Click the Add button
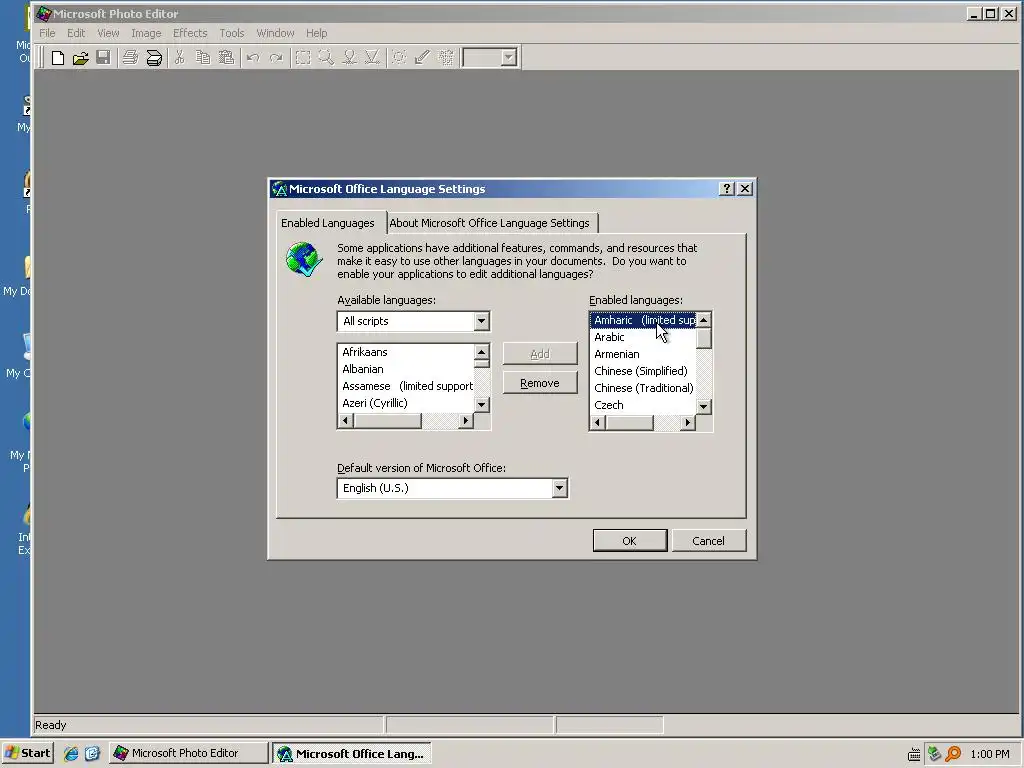 (x=540, y=354)
